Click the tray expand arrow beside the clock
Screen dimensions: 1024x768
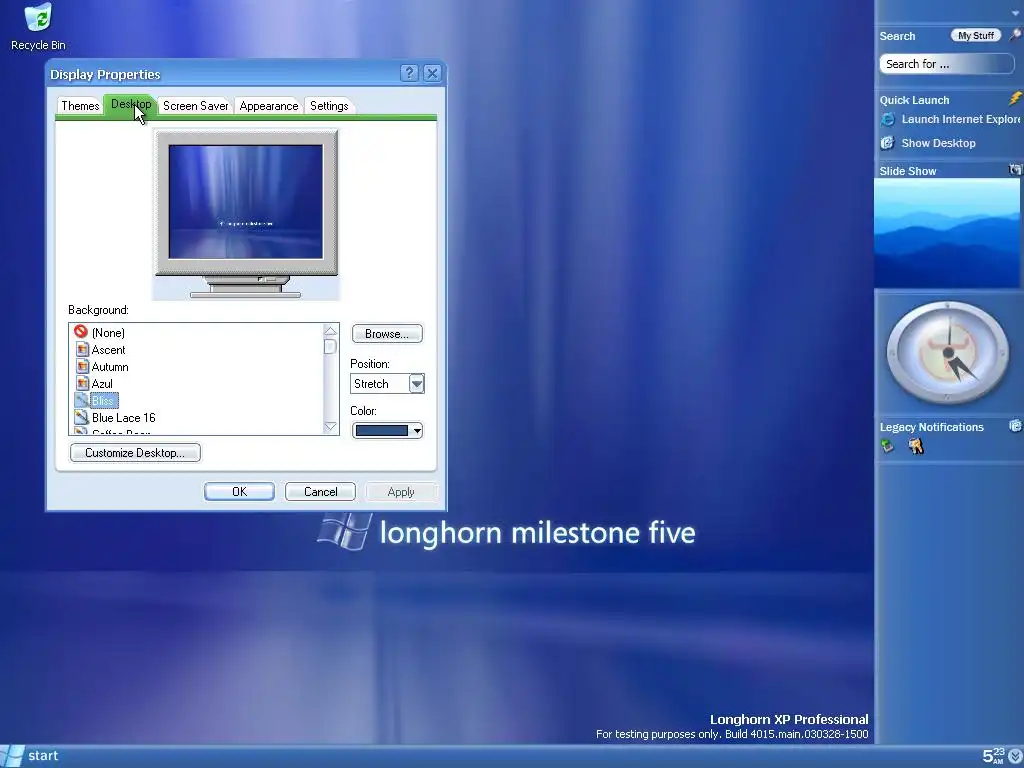pos(1015,756)
